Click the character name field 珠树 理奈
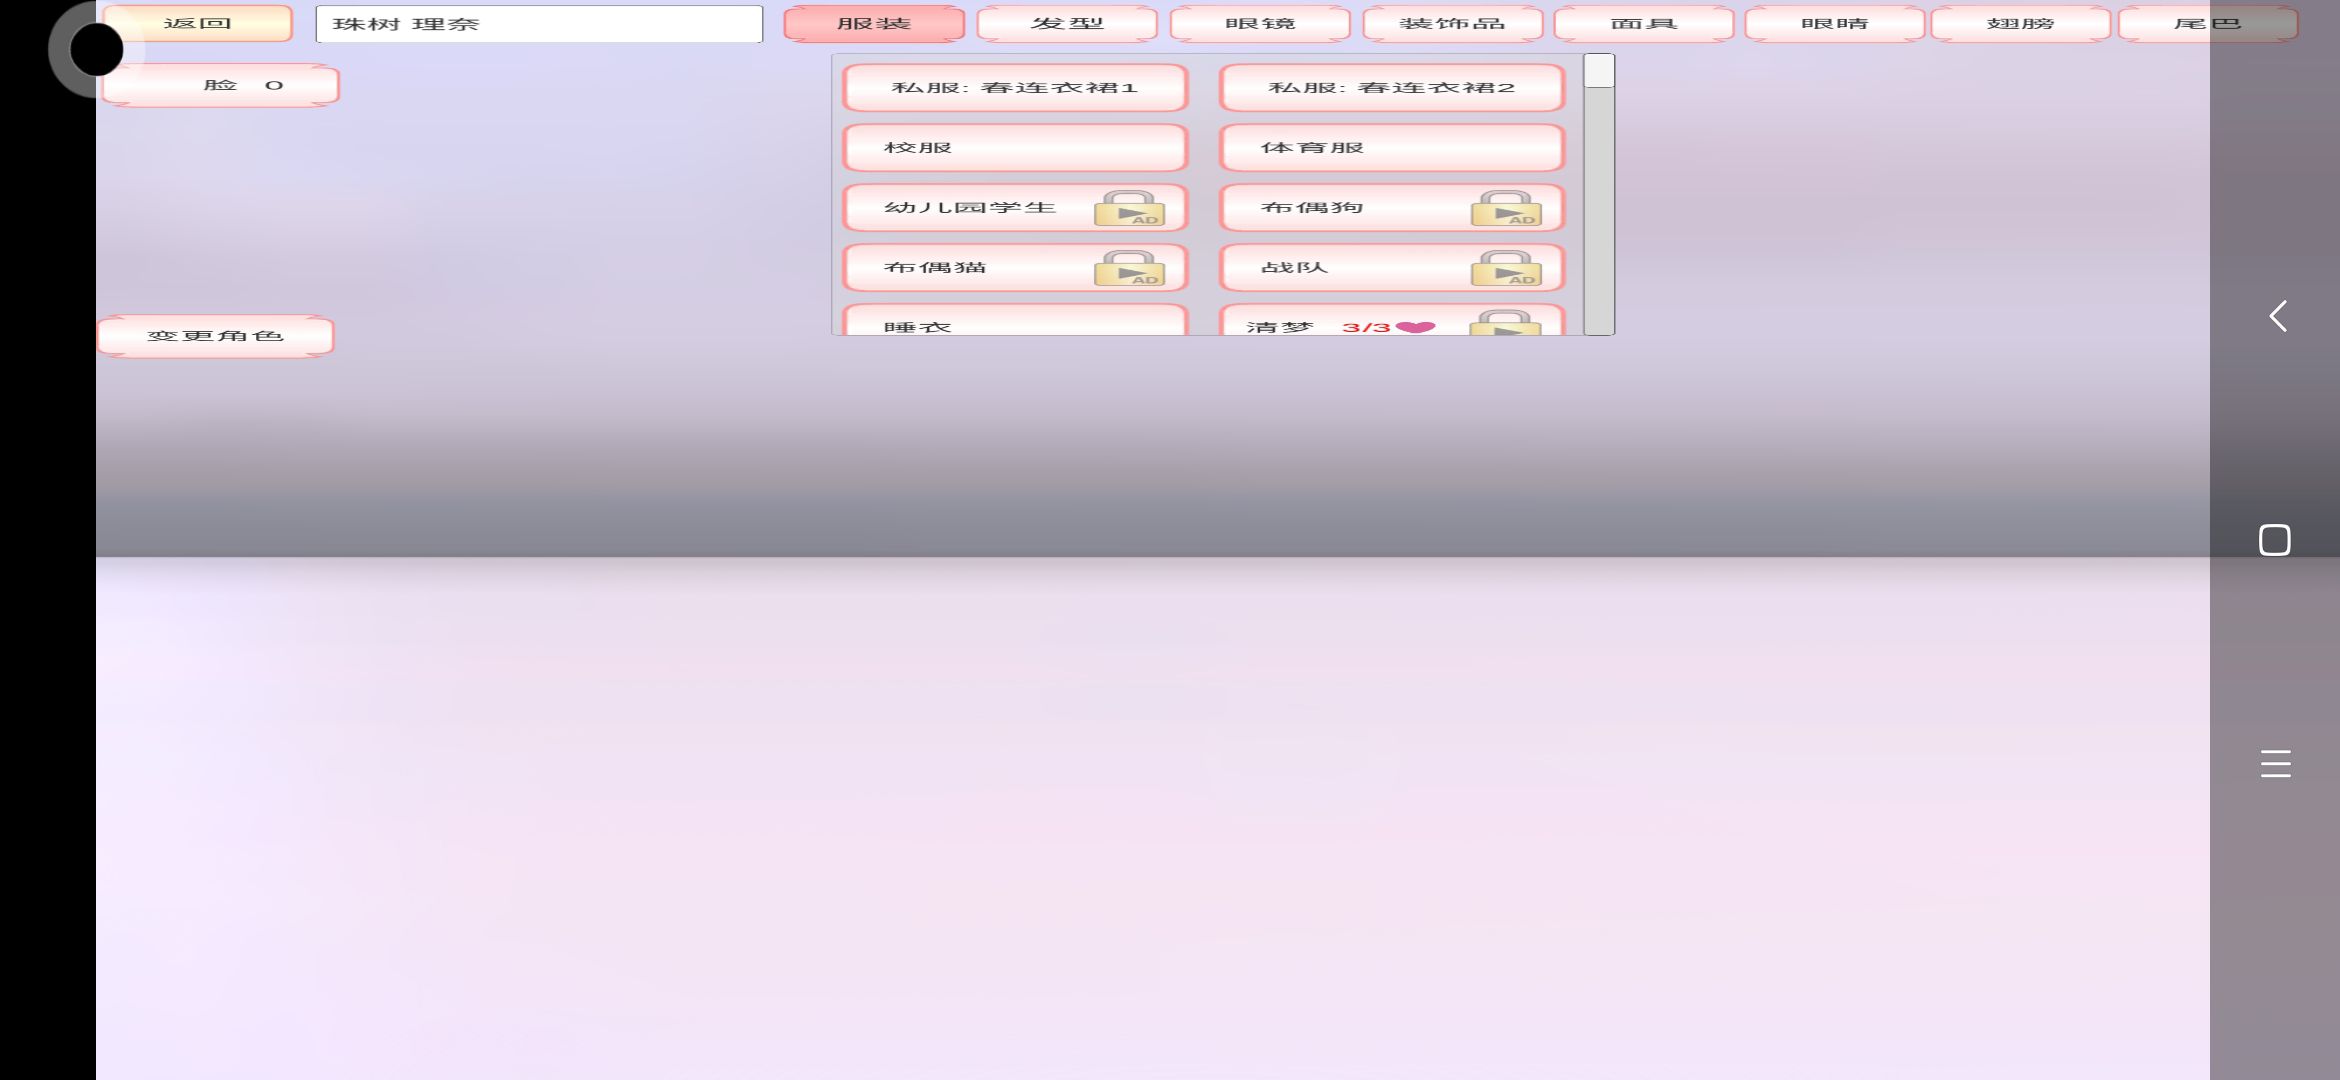This screenshot has height=1080, width=2340. tap(539, 24)
